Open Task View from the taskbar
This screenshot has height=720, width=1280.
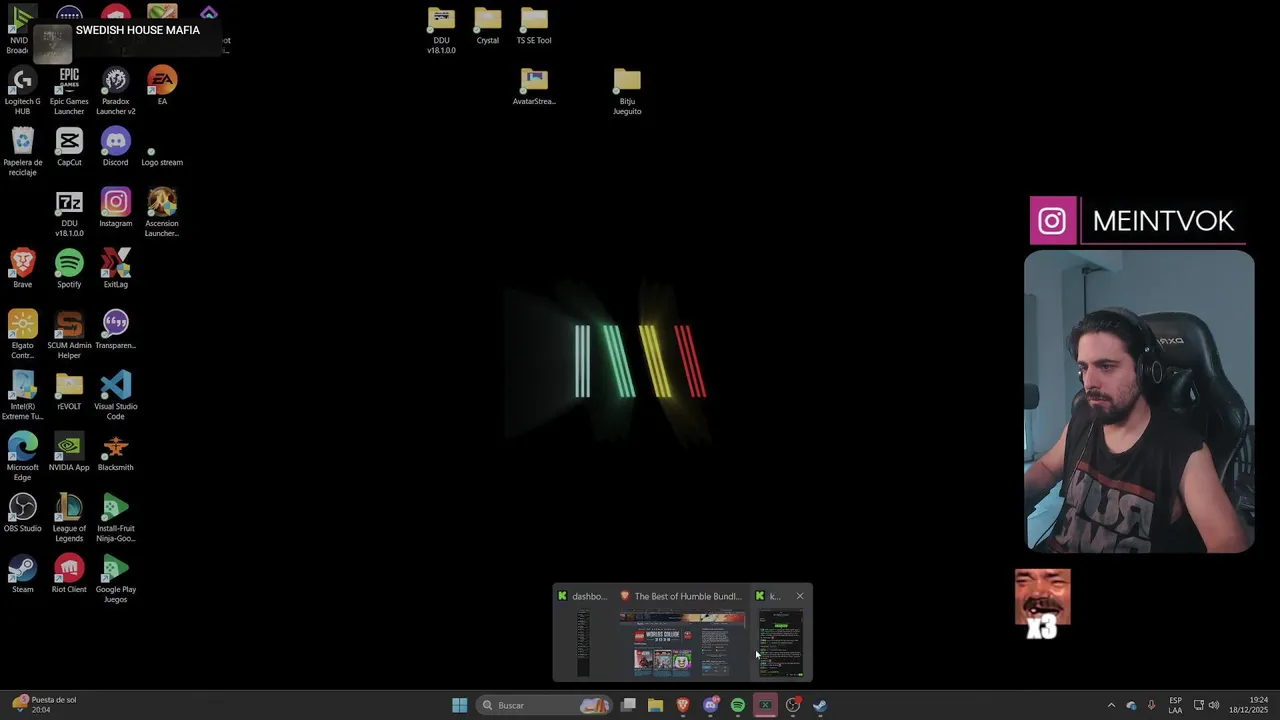coord(628,705)
